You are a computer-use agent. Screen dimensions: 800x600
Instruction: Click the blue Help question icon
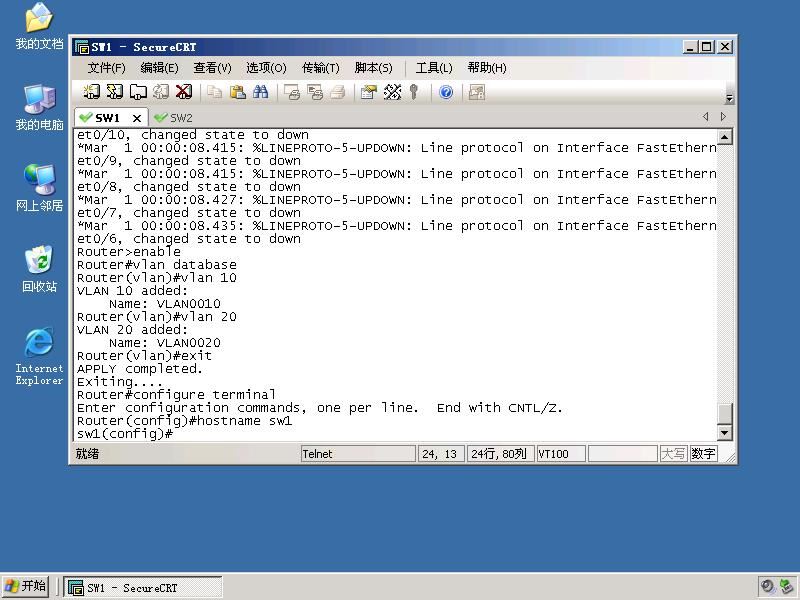coord(446,92)
